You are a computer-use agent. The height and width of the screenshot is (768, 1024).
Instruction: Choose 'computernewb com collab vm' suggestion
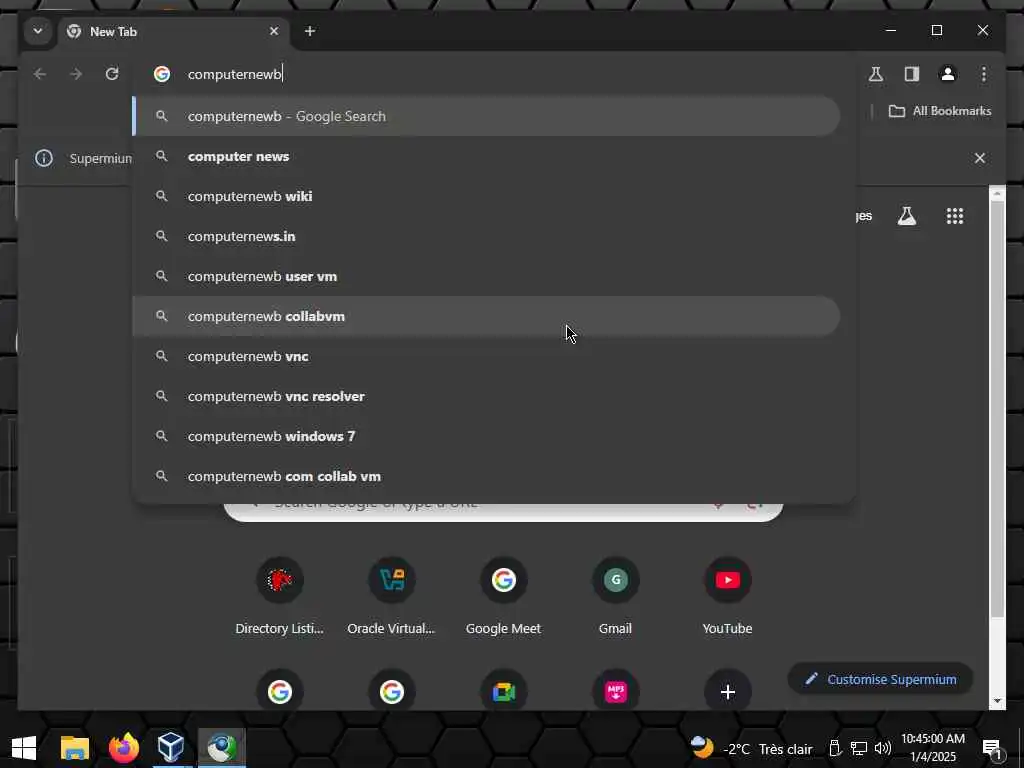487,476
